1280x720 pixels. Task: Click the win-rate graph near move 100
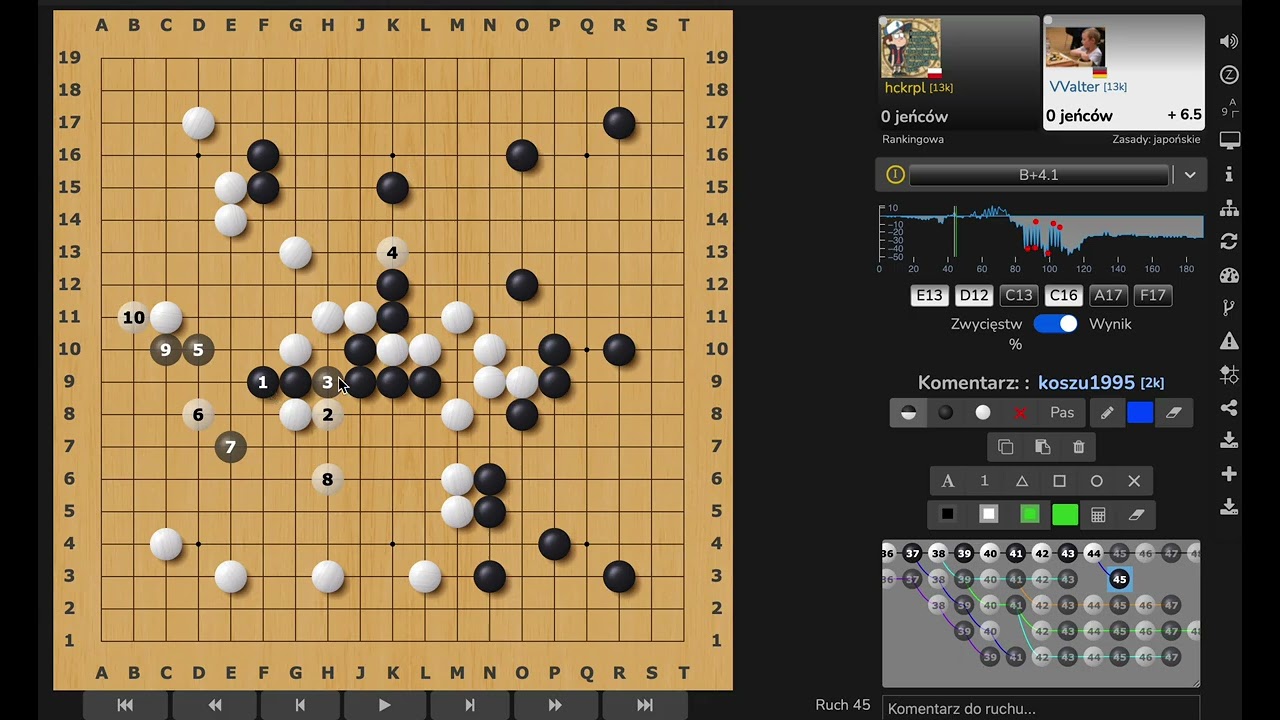coord(1049,232)
